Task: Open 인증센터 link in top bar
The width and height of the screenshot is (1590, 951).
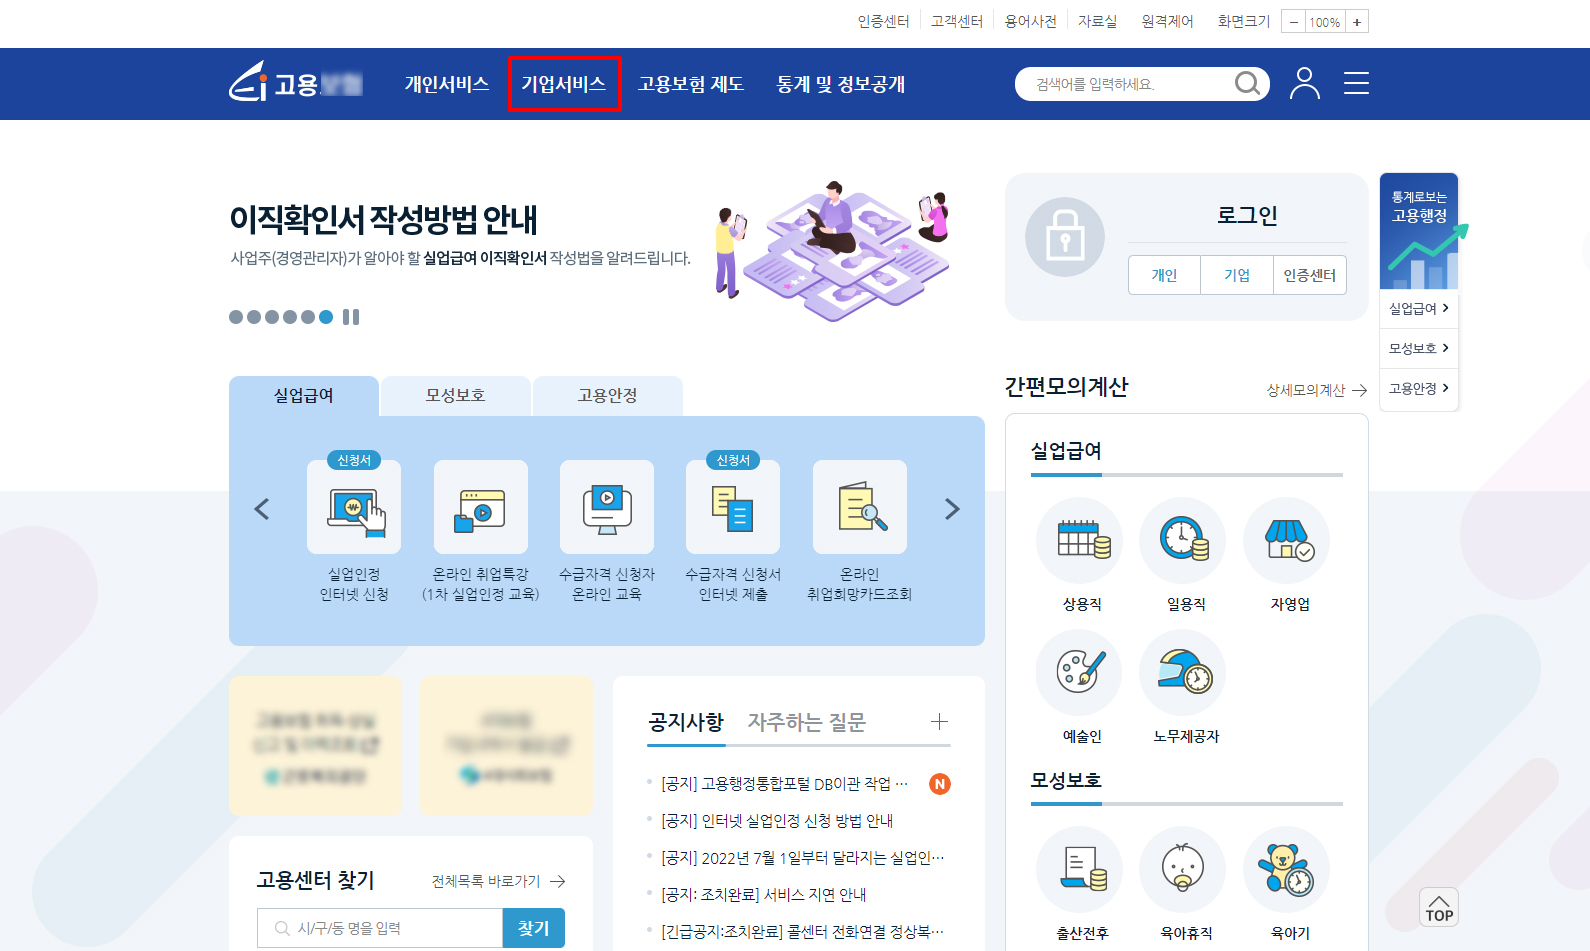Action: (x=883, y=21)
